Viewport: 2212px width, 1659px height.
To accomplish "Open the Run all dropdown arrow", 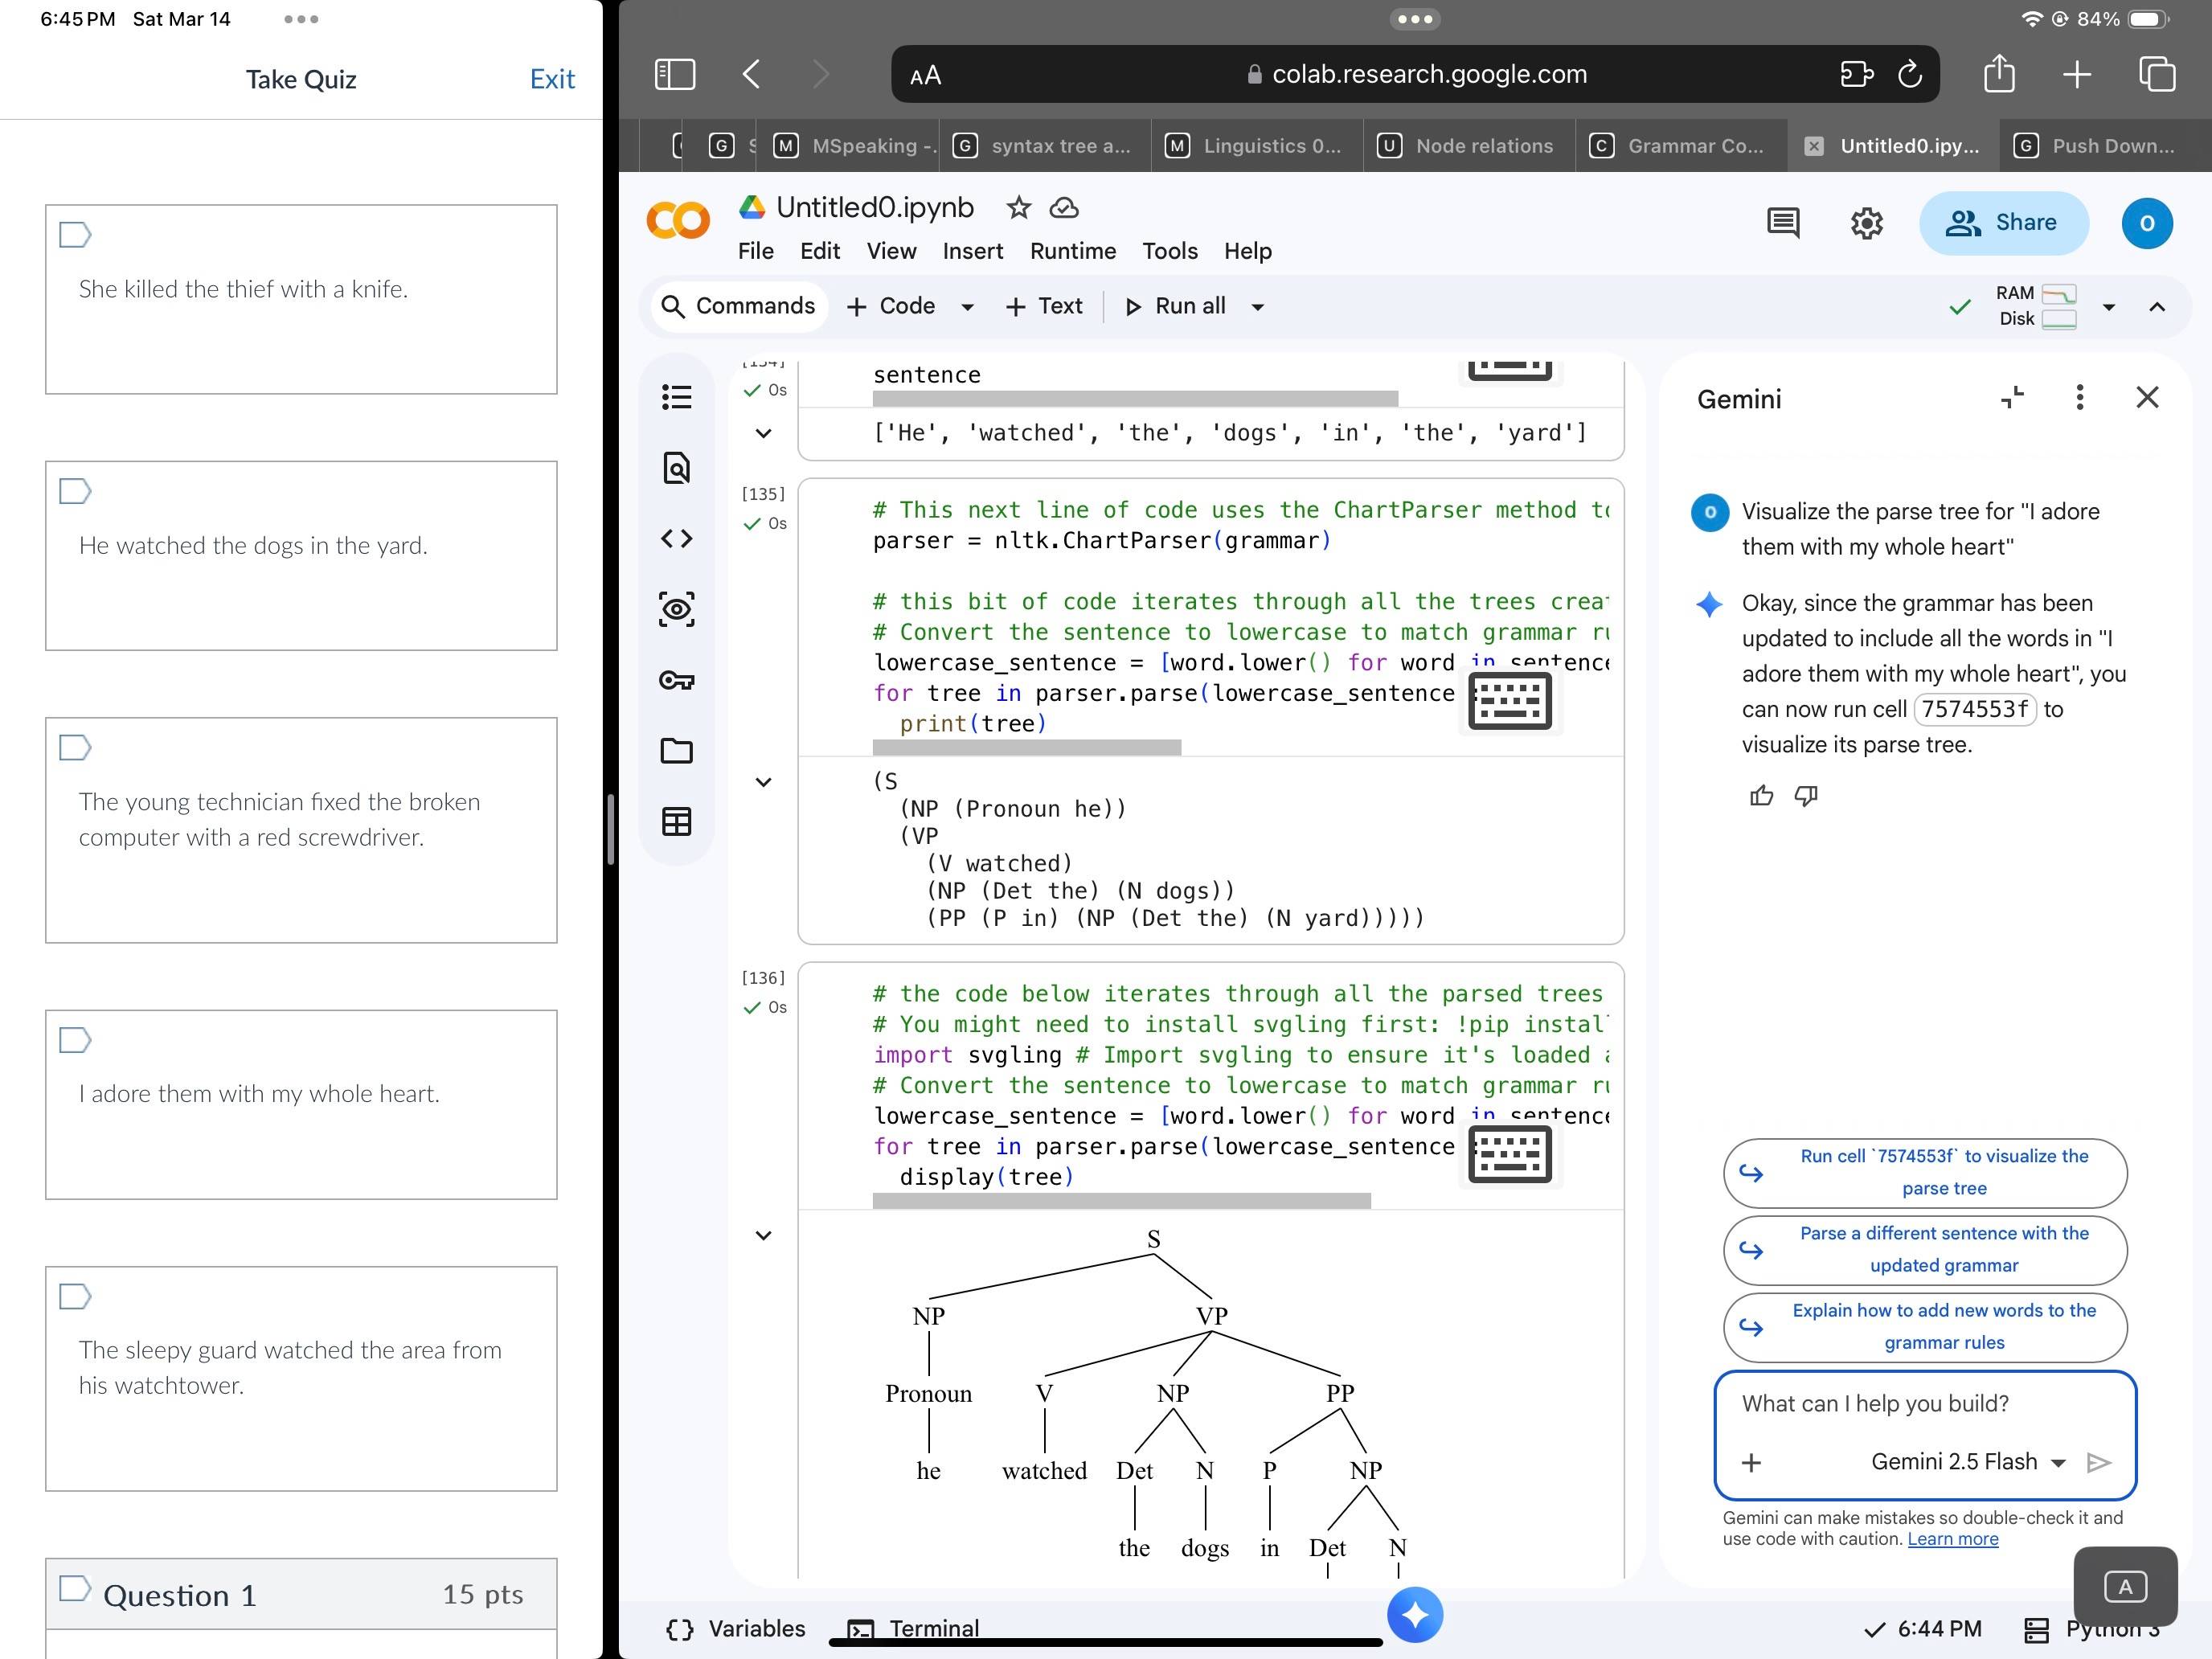I will [x=1258, y=307].
